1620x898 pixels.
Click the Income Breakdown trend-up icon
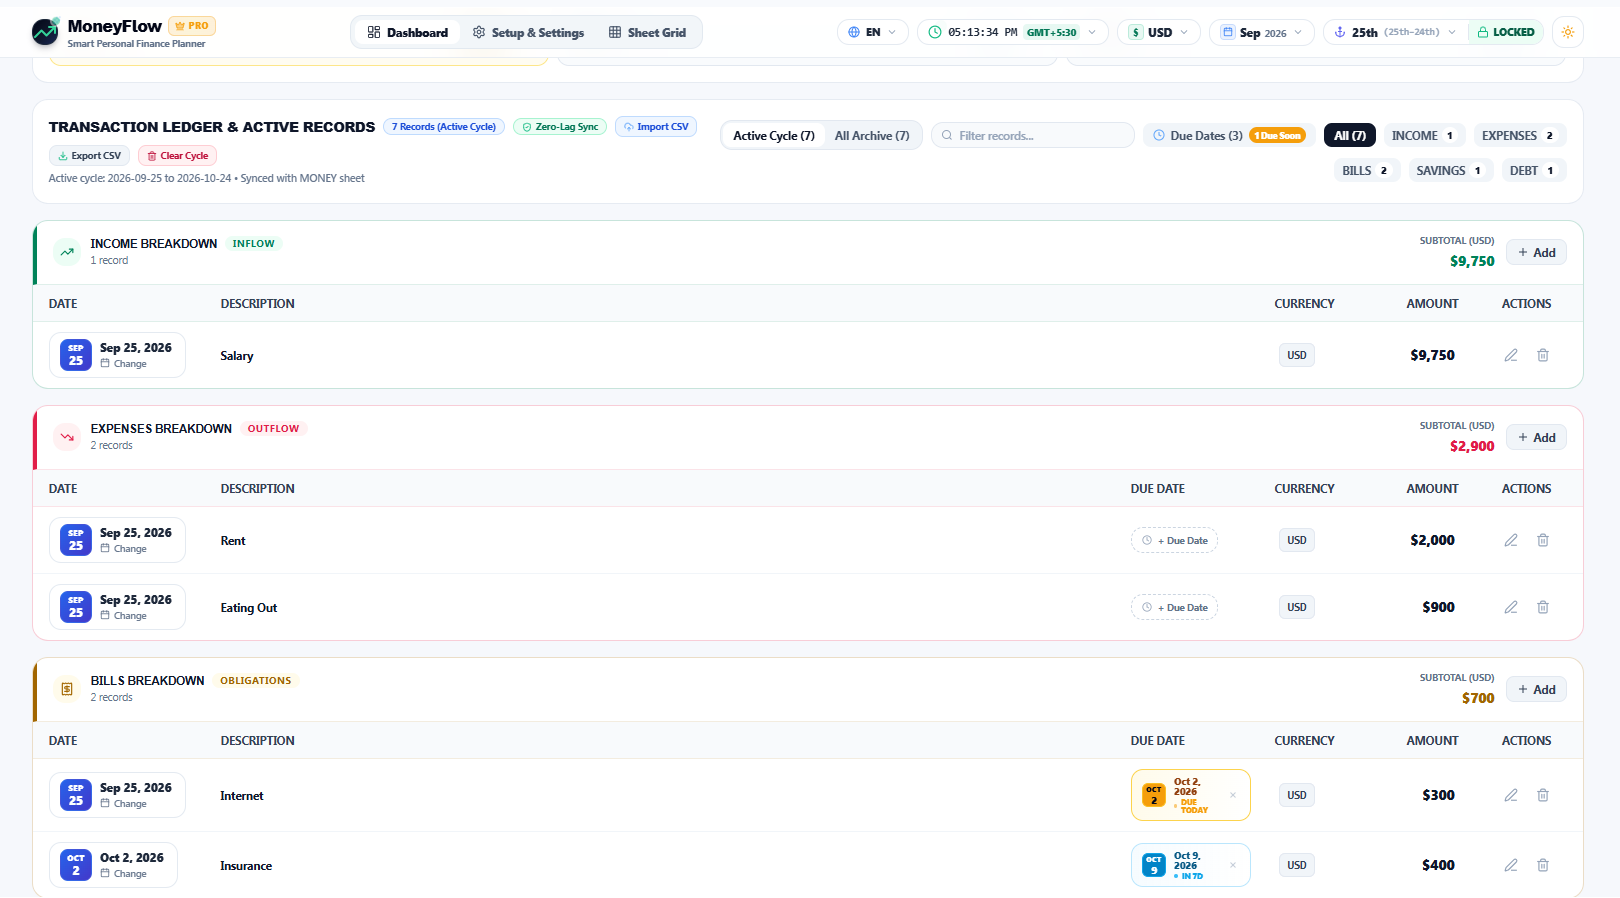pyautogui.click(x=67, y=252)
